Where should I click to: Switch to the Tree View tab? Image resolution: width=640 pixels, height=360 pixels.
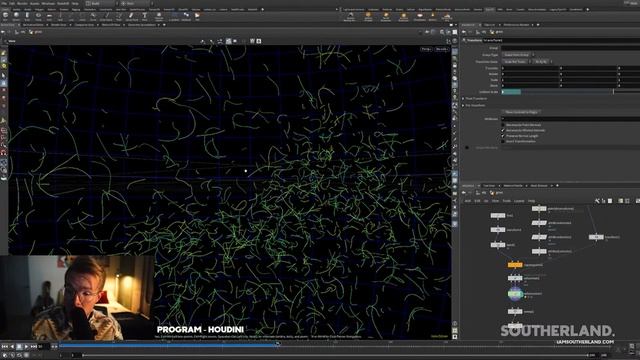click(x=489, y=186)
